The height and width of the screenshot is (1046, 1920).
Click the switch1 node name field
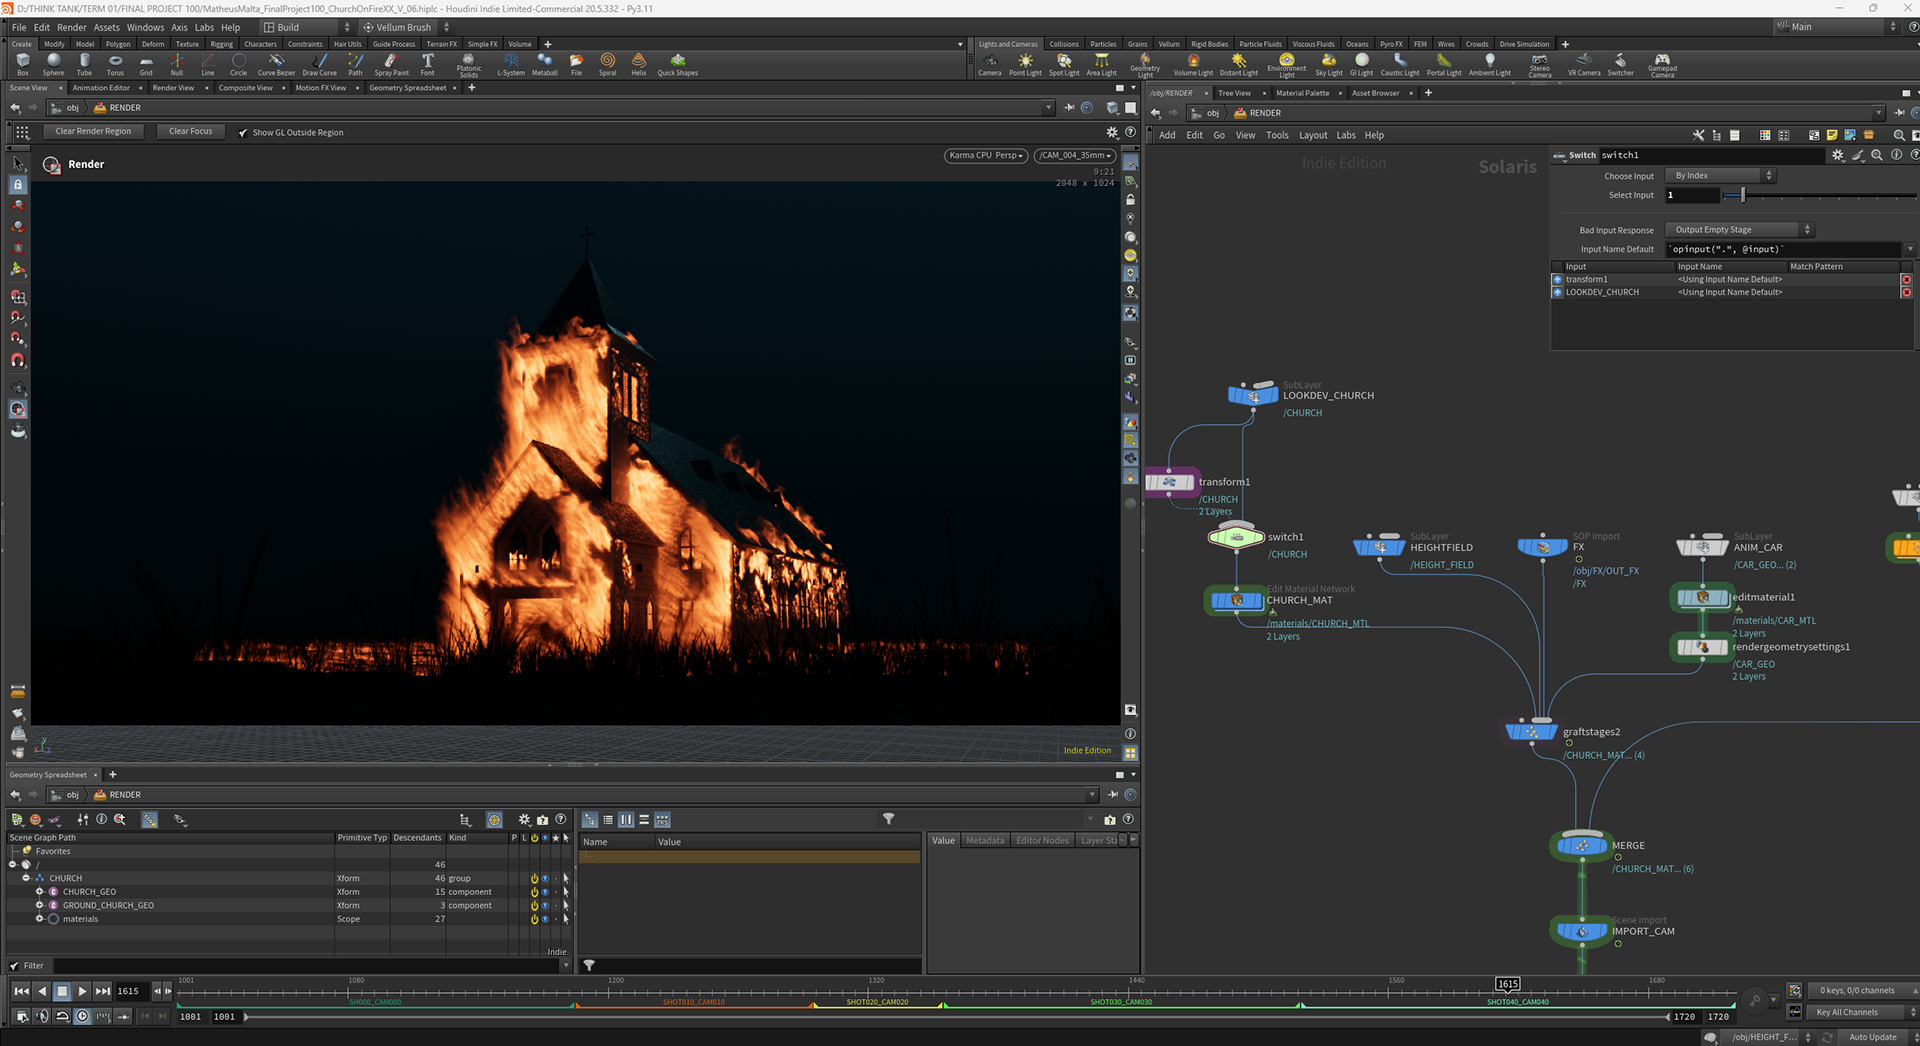pyautogui.click(x=1710, y=155)
